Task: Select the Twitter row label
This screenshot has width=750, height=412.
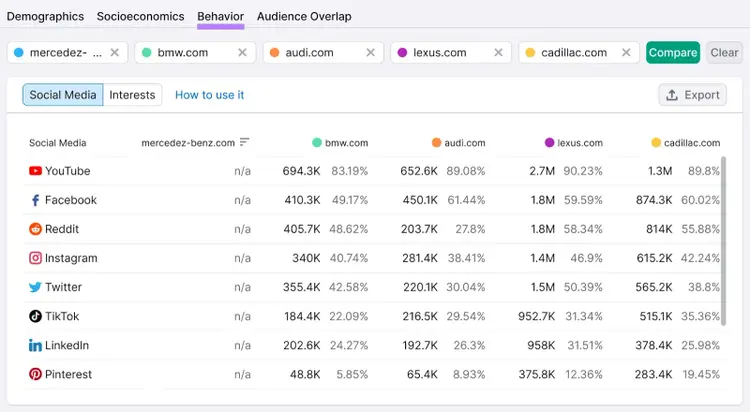Action: [63, 287]
